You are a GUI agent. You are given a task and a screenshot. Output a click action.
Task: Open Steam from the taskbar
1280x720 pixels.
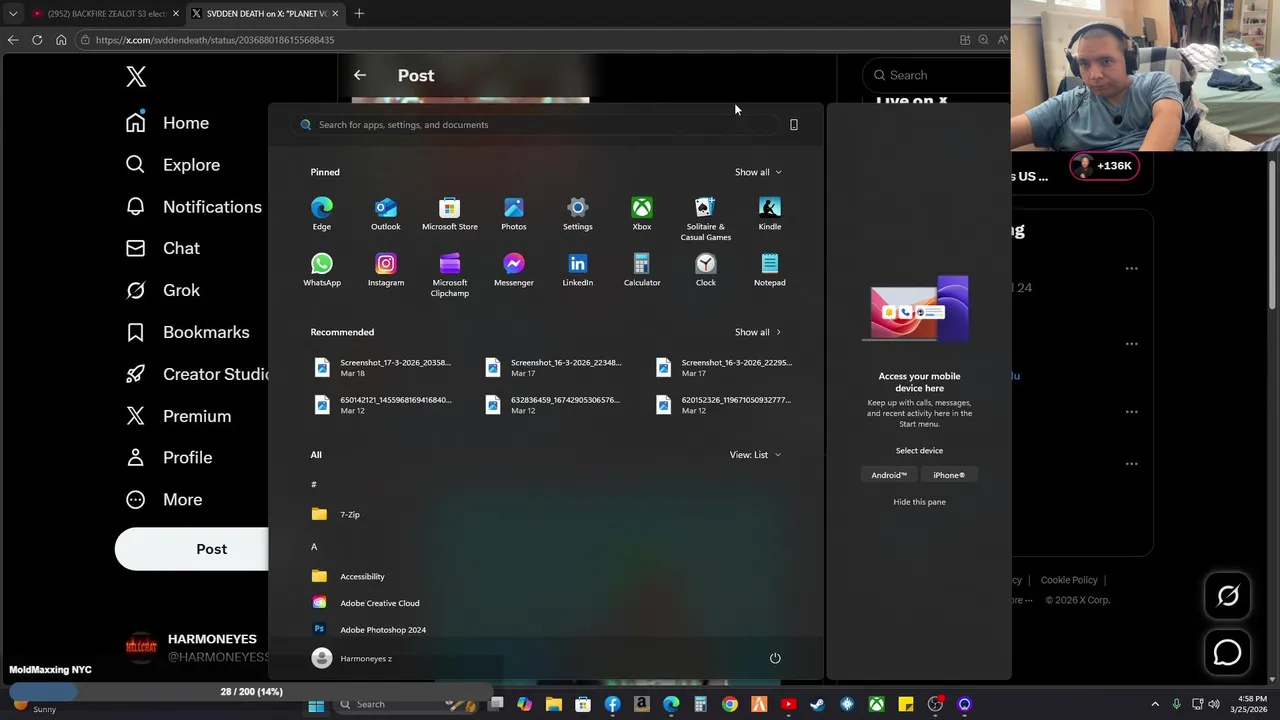(817, 705)
